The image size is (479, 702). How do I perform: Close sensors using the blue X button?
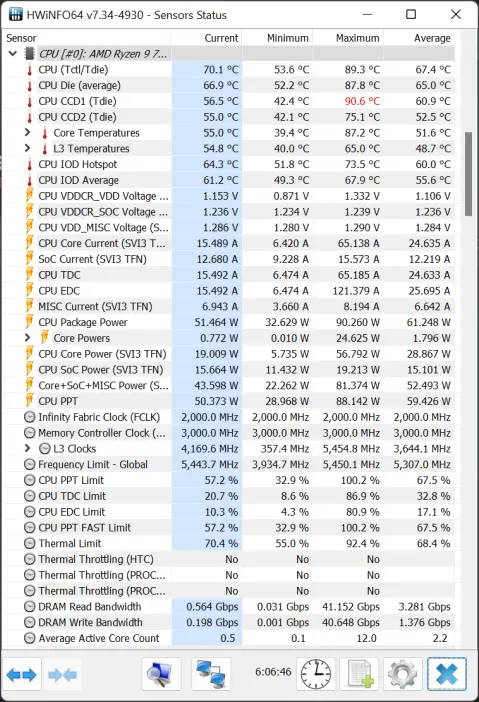click(447, 674)
